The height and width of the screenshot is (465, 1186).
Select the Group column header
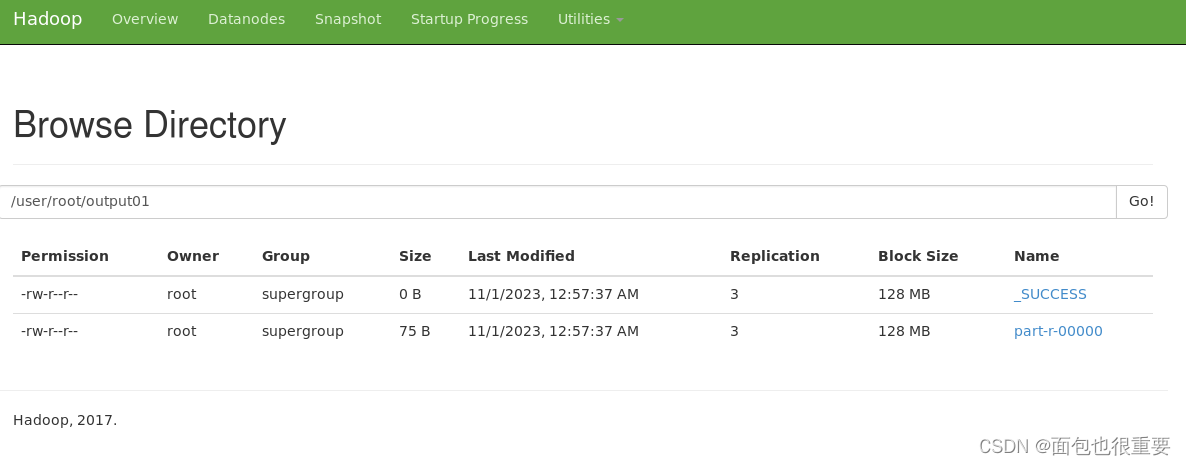point(286,256)
